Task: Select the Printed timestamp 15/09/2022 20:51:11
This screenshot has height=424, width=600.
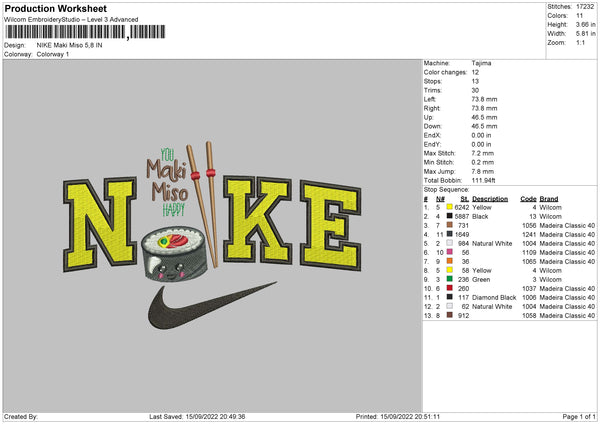Action: 410,416
